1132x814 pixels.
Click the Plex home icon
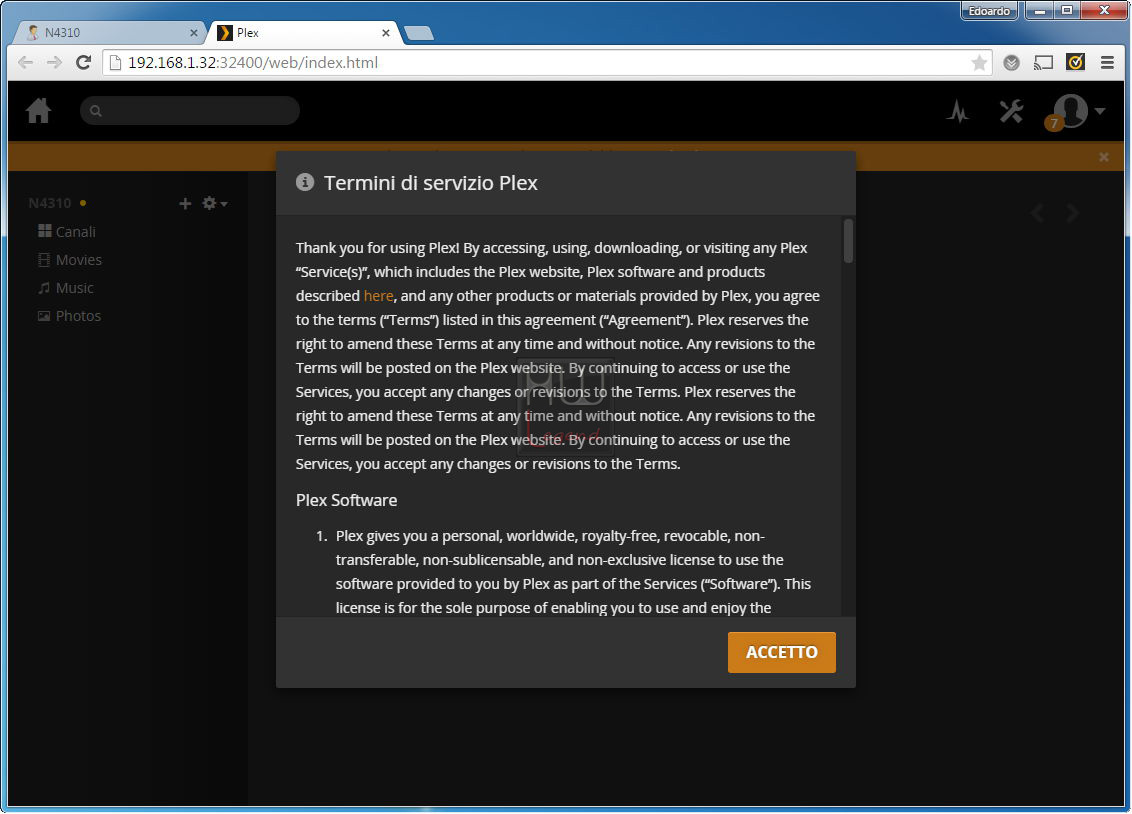pos(38,110)
